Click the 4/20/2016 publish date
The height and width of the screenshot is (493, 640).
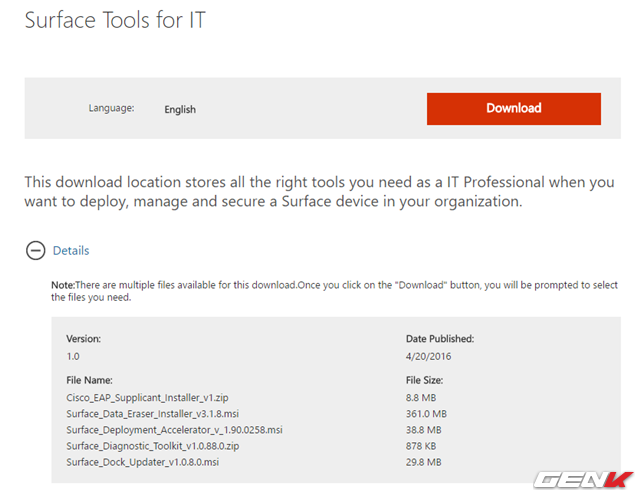click(x=430, y=356)
